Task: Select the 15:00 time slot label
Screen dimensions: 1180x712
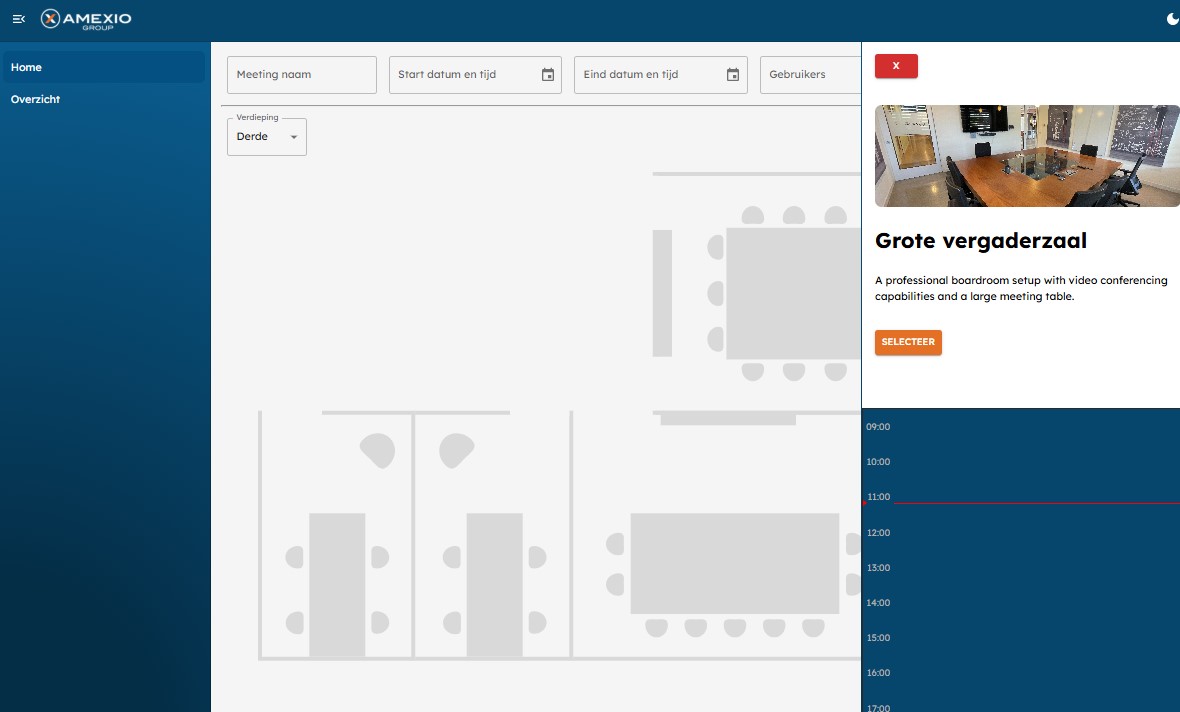Action: pos(878,637)
